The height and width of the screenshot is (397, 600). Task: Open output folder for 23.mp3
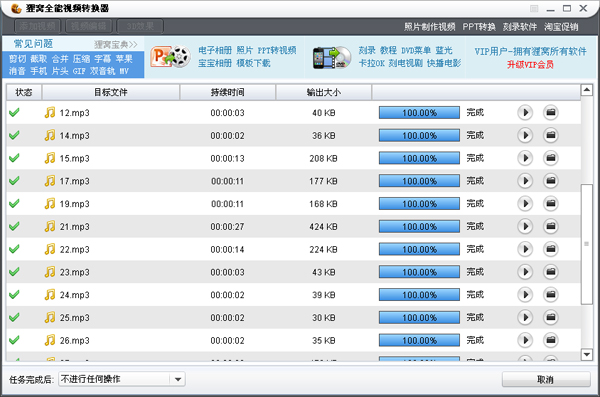tap(551, 272)
